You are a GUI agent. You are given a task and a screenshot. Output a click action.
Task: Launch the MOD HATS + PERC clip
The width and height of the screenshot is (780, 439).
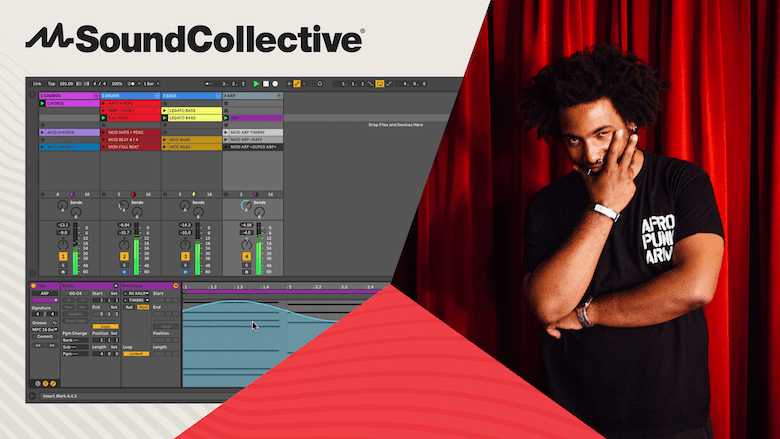pos(103,132)
